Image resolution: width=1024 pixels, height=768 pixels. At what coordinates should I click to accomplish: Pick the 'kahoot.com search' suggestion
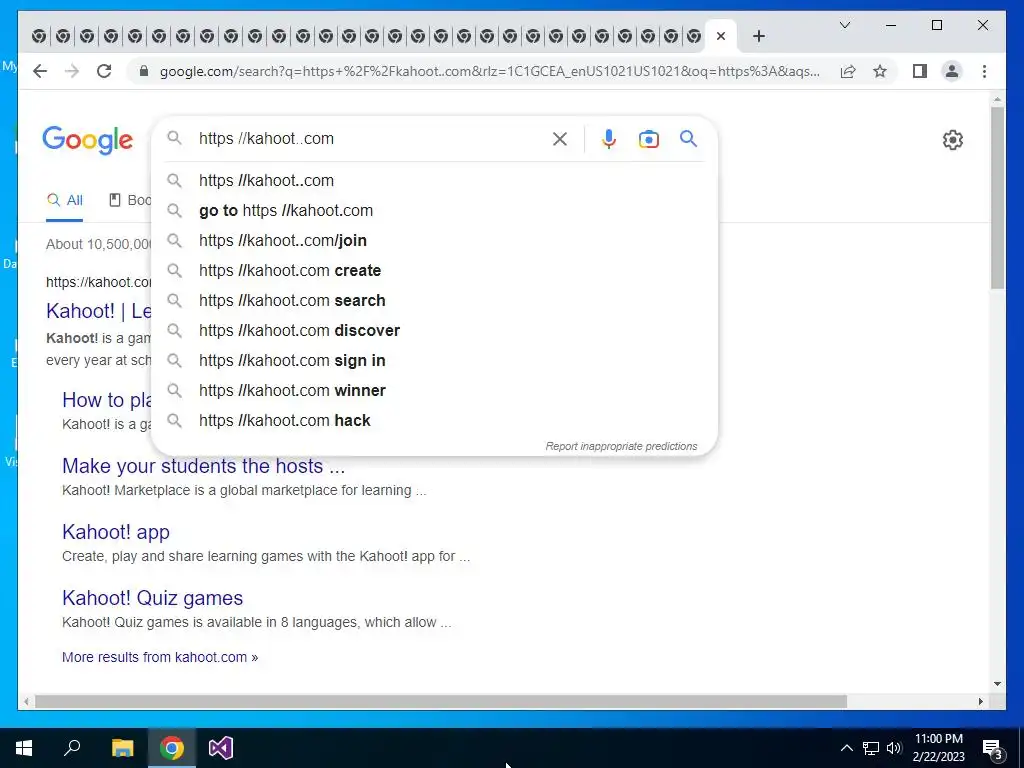pyautogui.click(x=434, y=300)
